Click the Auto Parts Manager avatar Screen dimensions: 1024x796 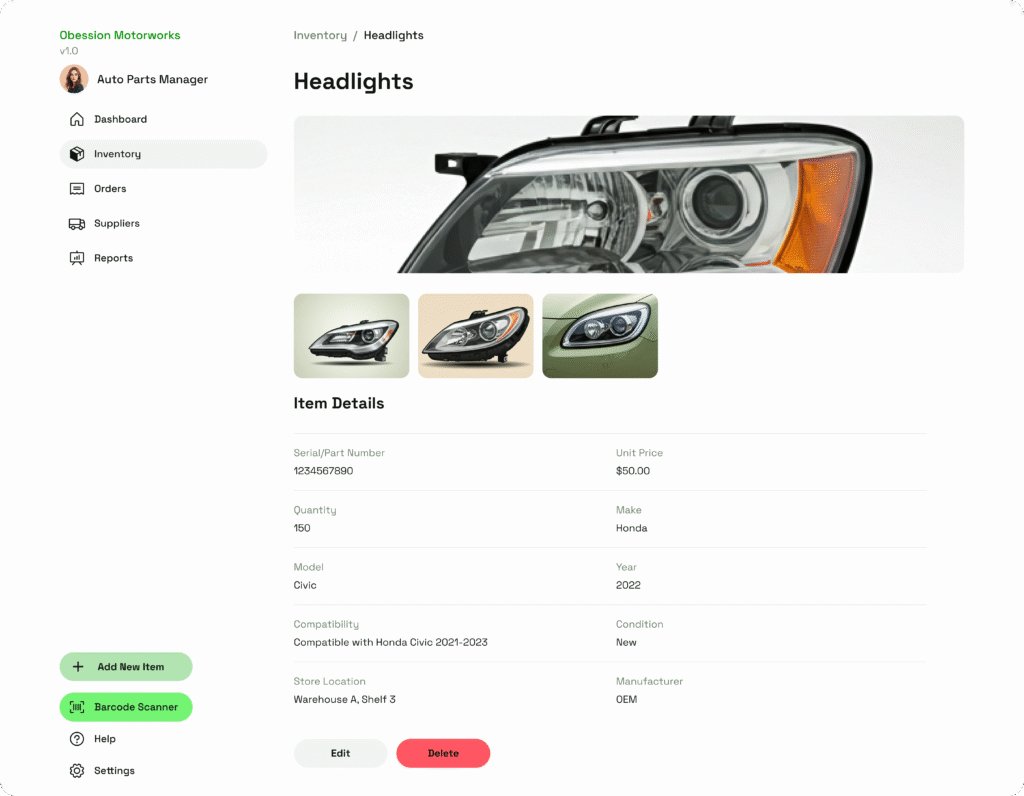click(x=74, y=79)
